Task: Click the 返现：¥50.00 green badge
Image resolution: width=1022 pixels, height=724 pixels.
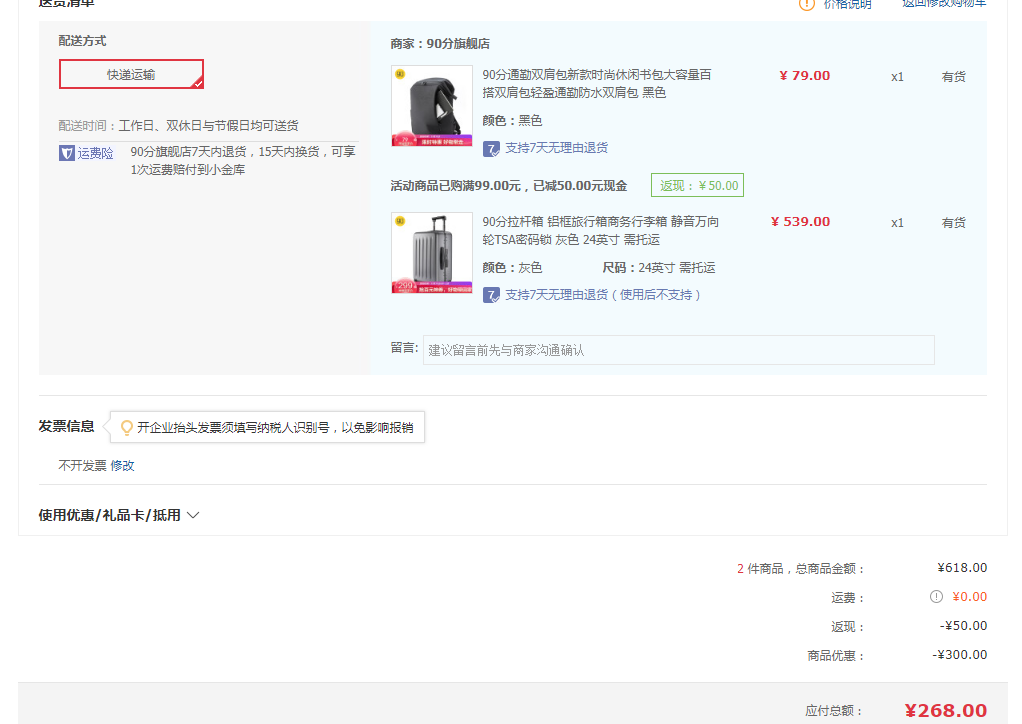Action: pyautogui.click(x=697, y=185)
